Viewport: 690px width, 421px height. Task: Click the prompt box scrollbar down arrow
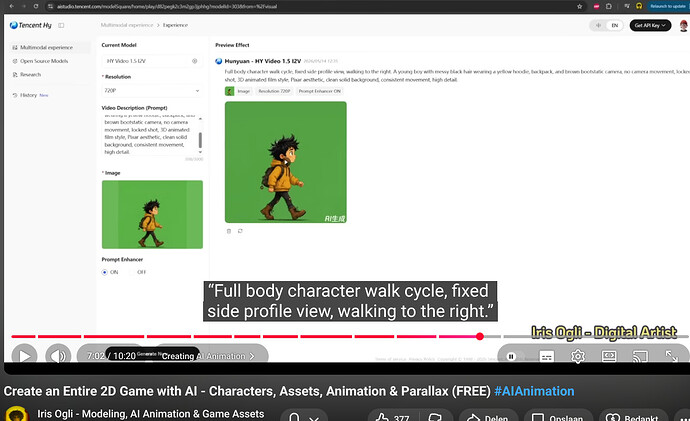(x=200, y=152)
